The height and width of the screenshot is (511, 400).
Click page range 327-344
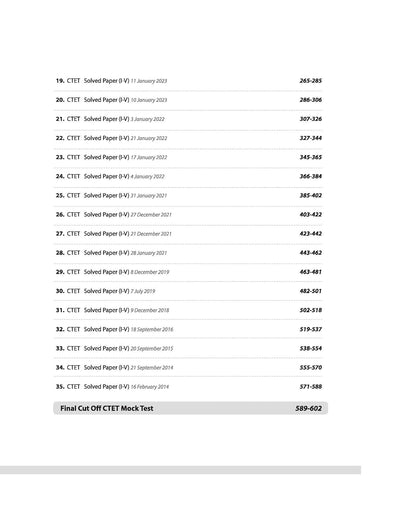[310, 138]
